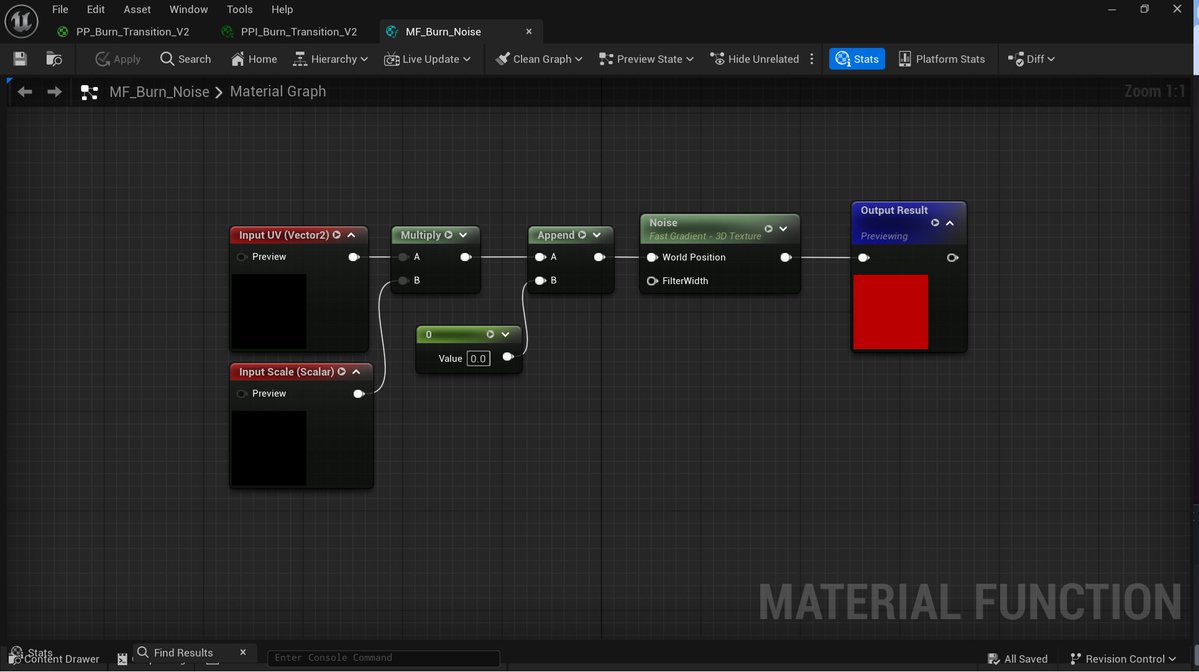The width and height of the screenshot is (1199, 672).
Task: Click Append node preview toggle icon
Action: (583, 235)
